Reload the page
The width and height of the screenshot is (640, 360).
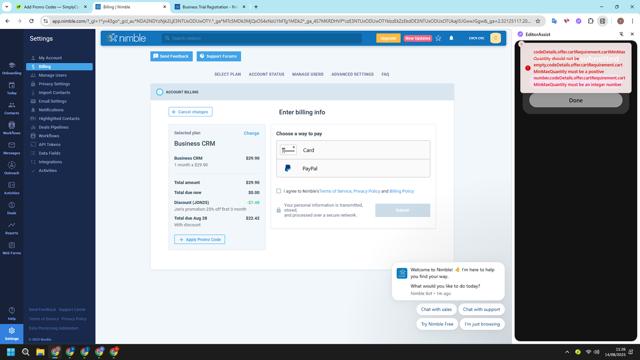[x=31, y=21]
